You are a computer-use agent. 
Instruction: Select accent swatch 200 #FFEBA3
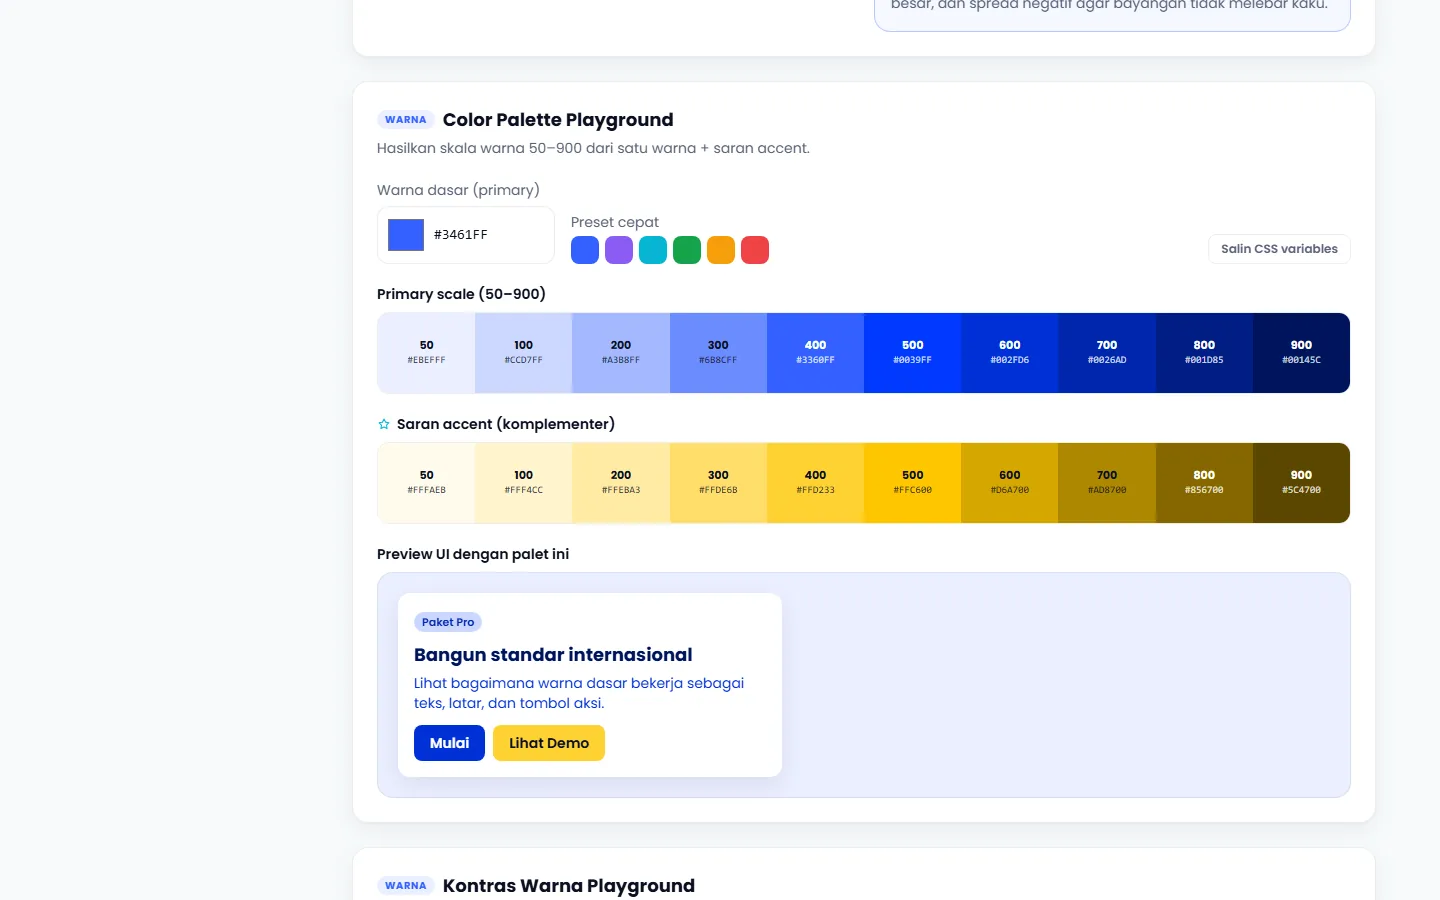click(621, 483)
